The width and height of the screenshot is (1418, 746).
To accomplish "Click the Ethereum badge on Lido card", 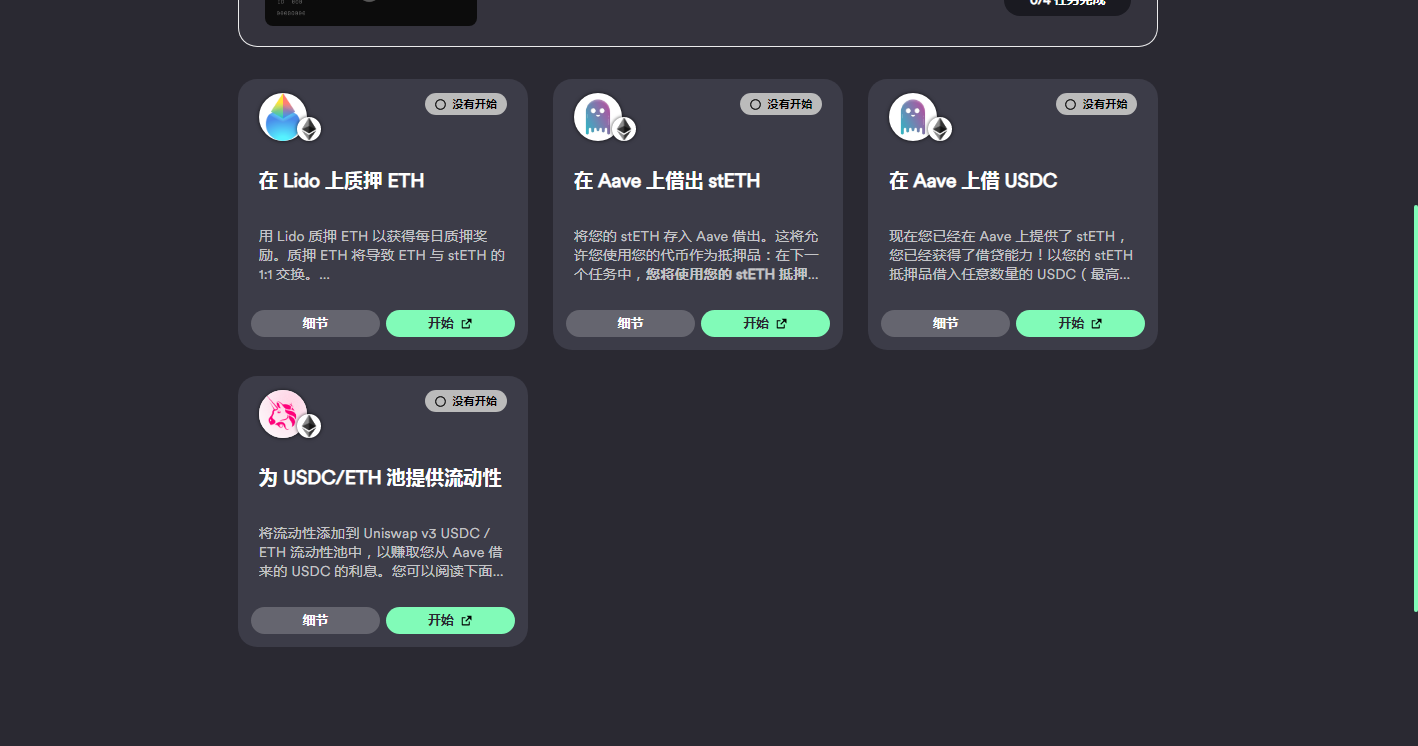I will coord(309,129).
